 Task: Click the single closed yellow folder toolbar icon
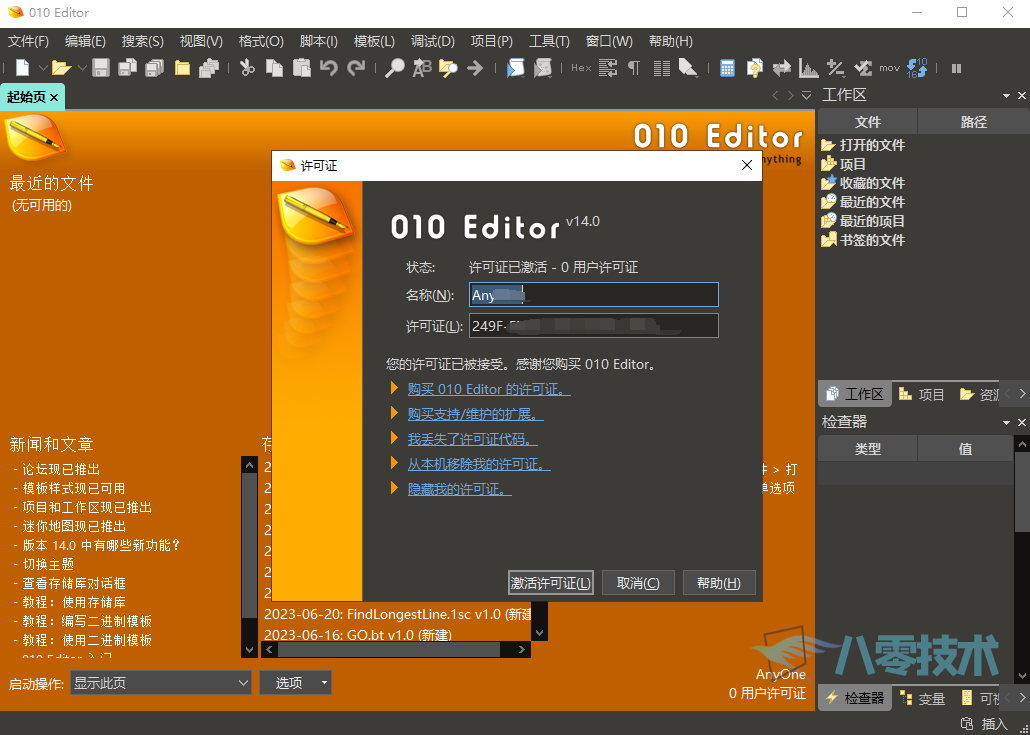[x=182, y=68]
